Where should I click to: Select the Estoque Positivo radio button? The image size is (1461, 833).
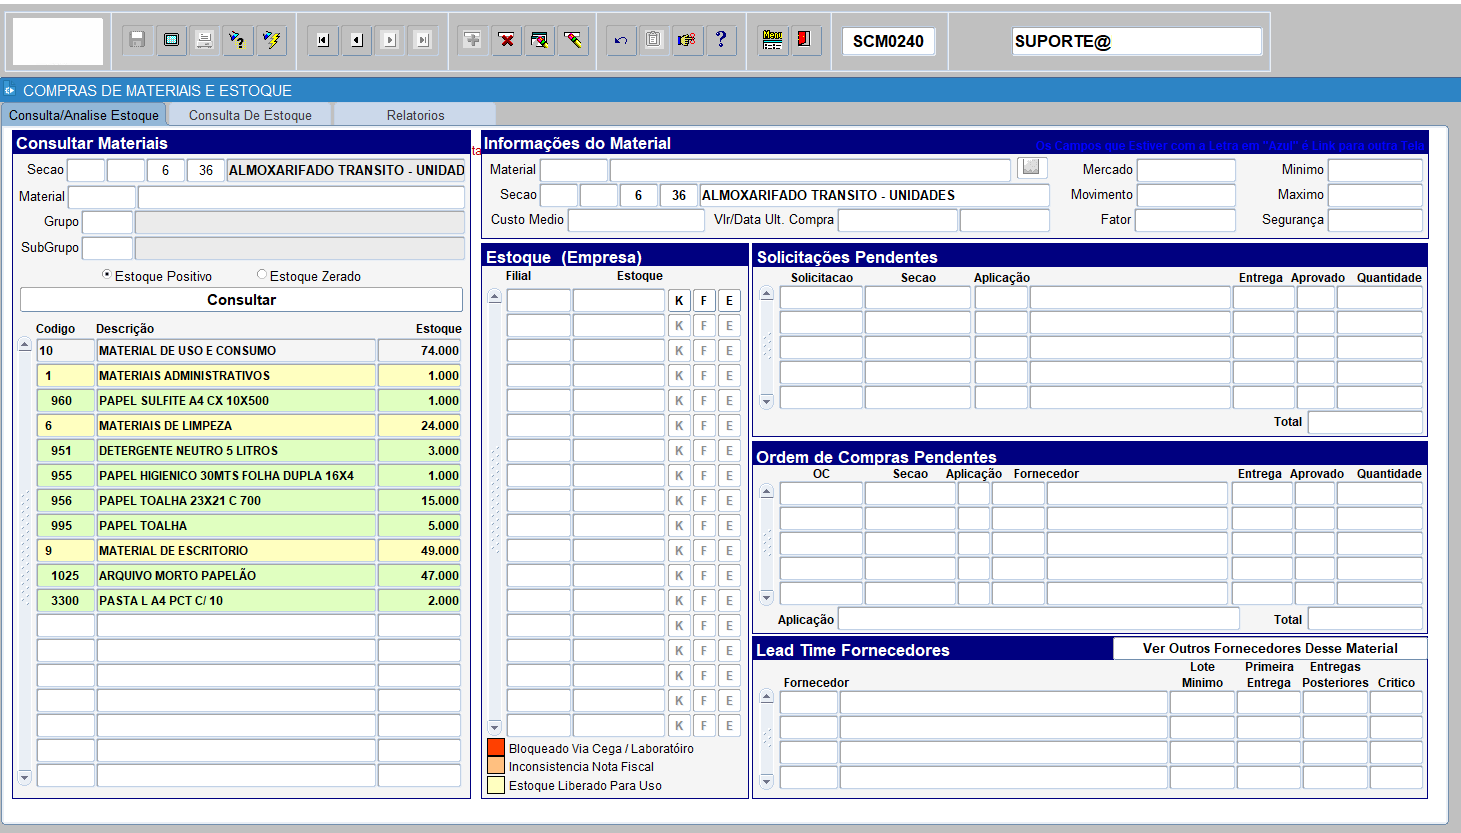[x=107, y=274]
